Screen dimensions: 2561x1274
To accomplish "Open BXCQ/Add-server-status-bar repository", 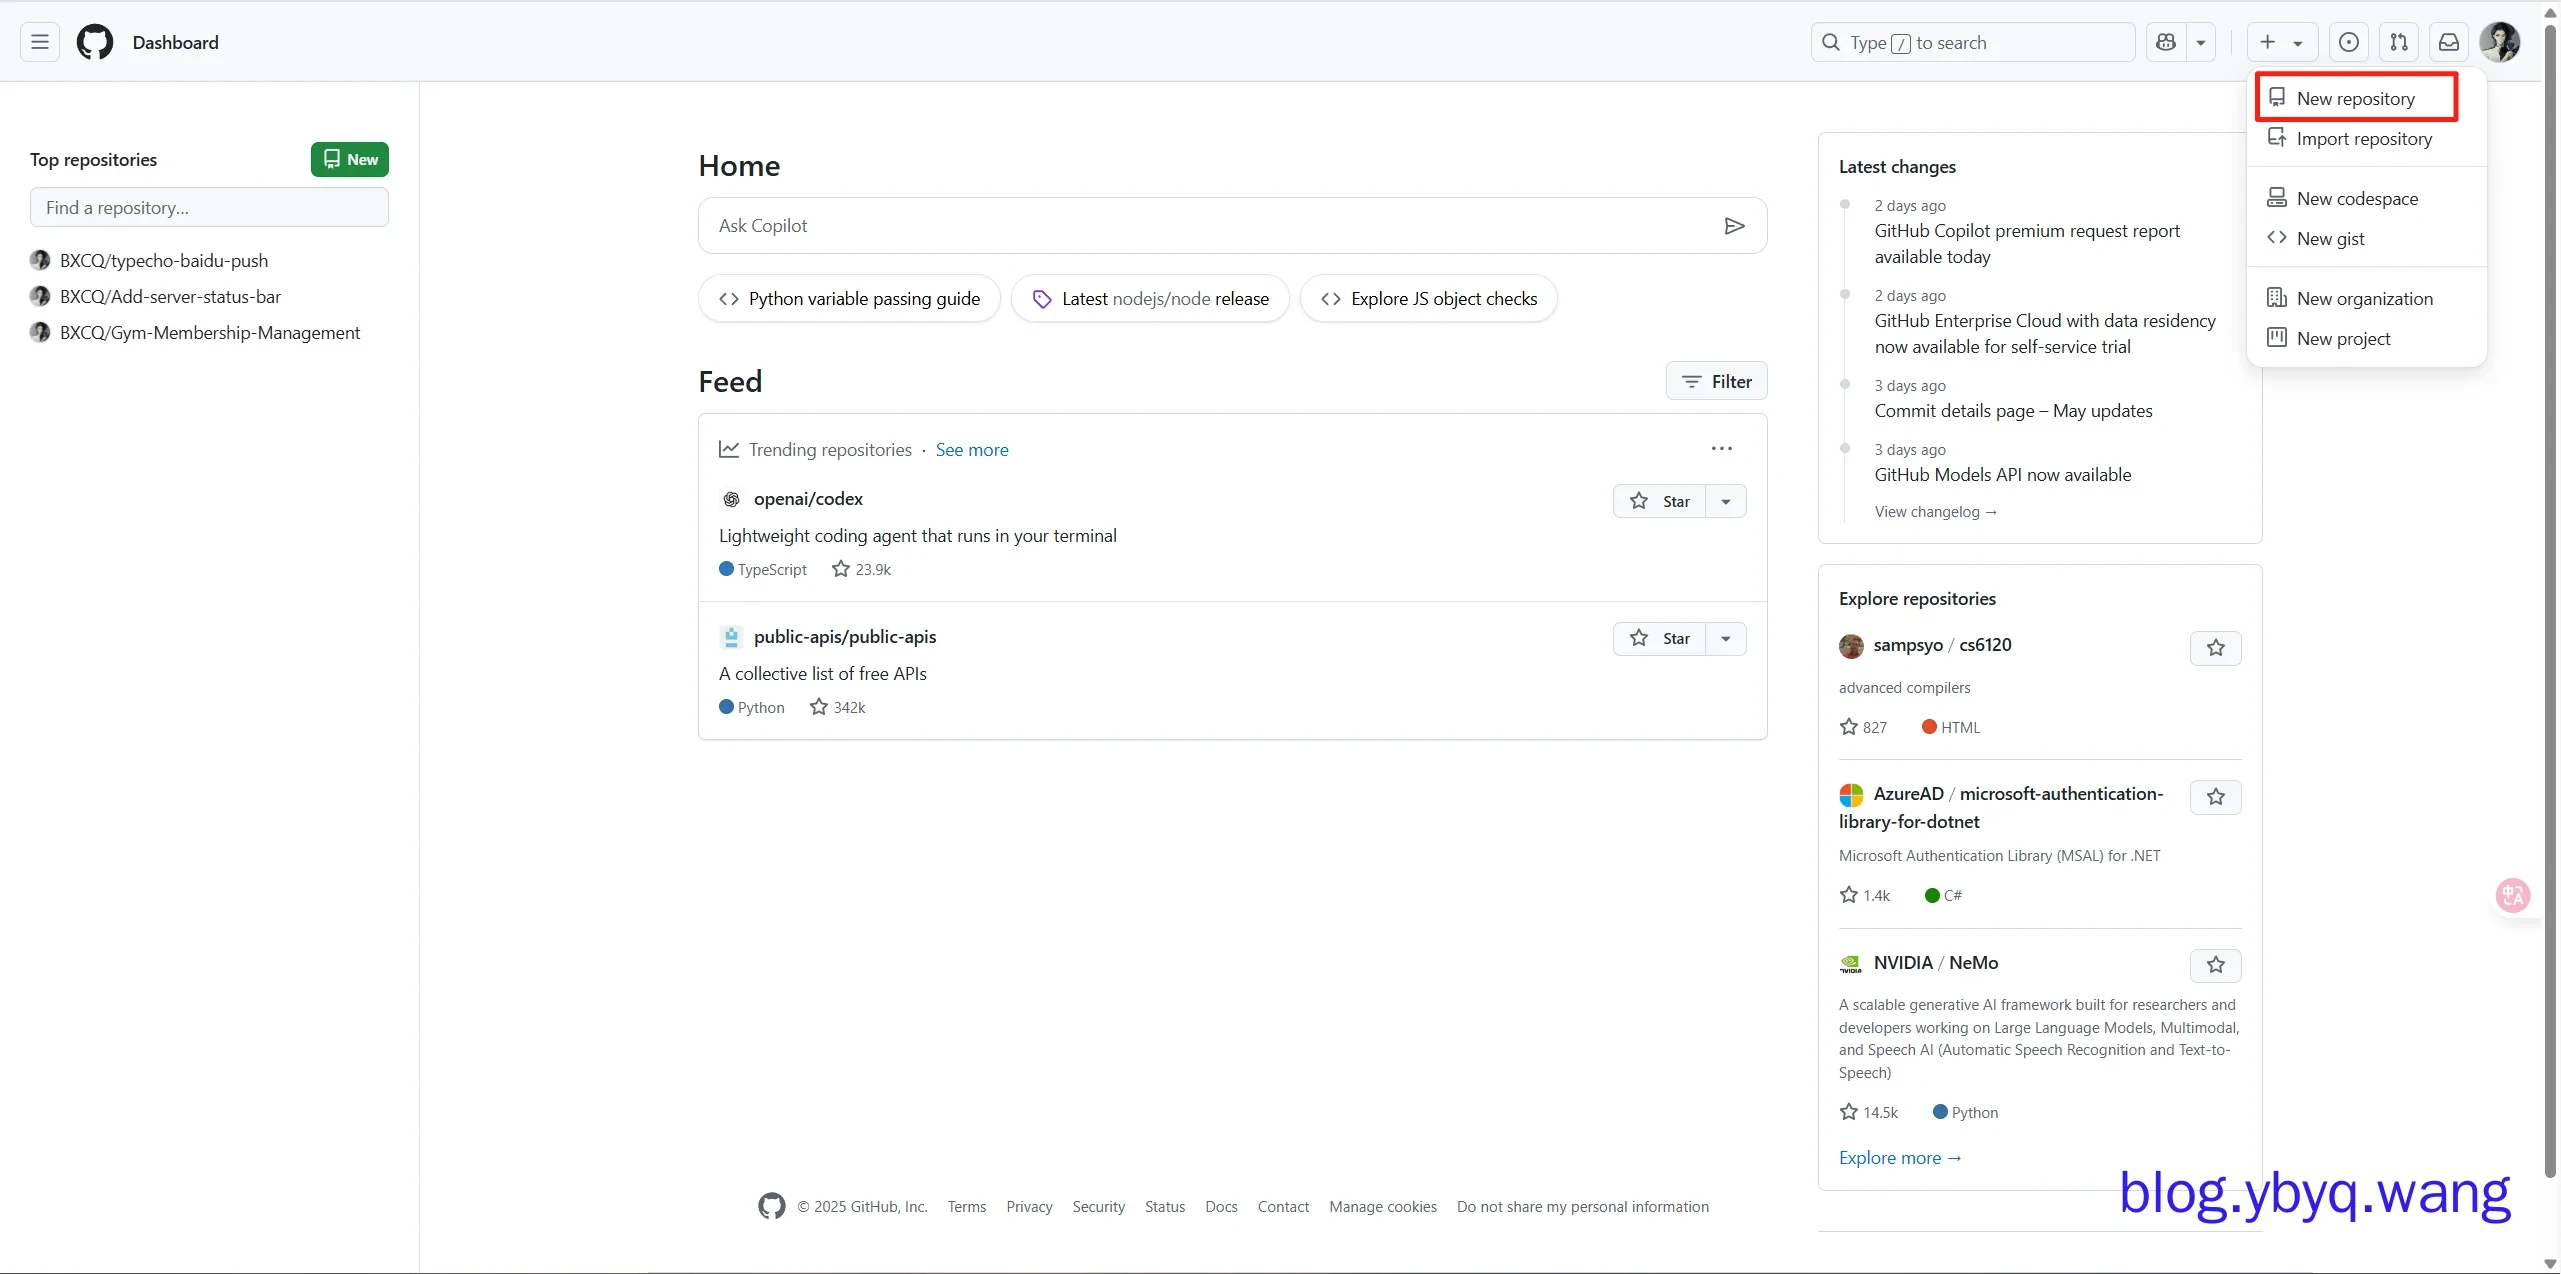I will click(x=170, y=296).
